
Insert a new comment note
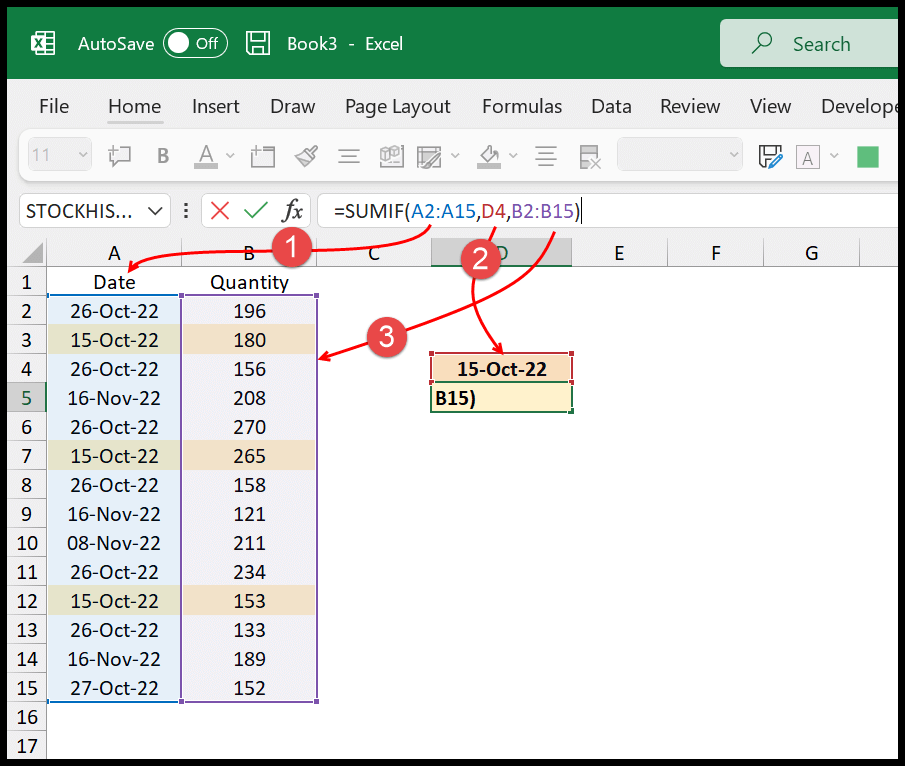click(x=120, y=155)
